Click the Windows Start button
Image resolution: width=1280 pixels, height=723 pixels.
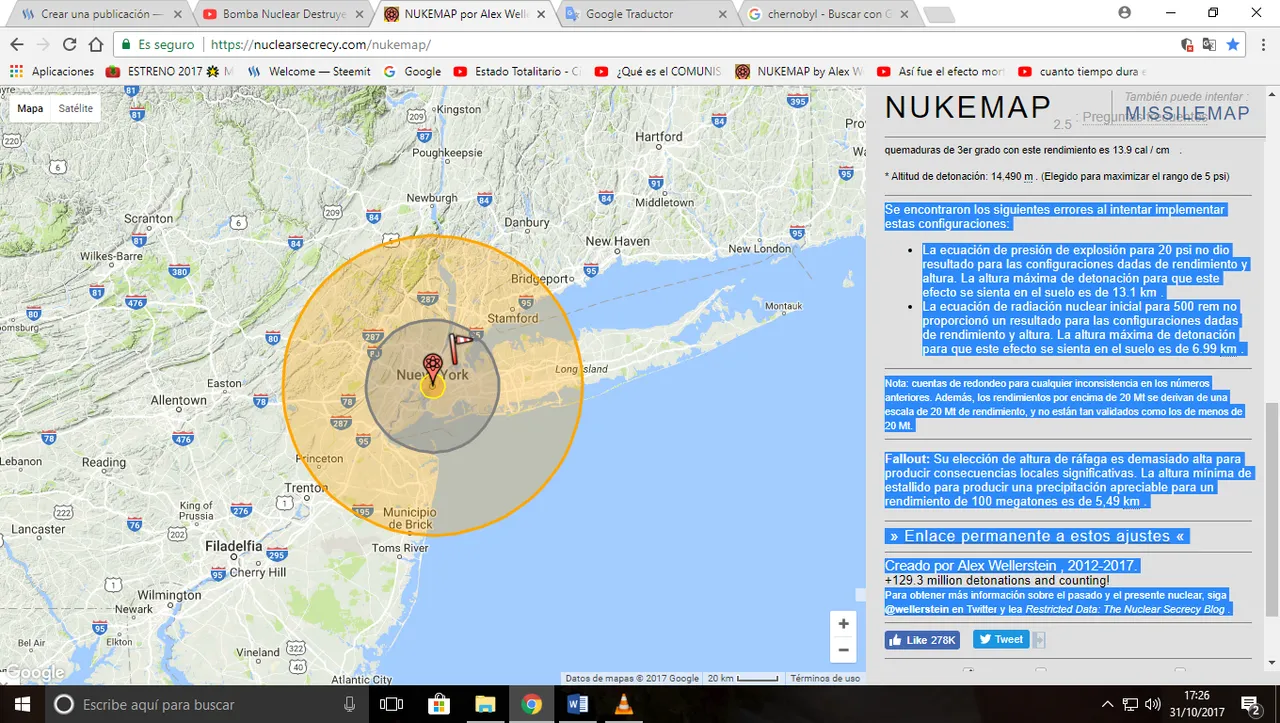[x=22, y=704]
